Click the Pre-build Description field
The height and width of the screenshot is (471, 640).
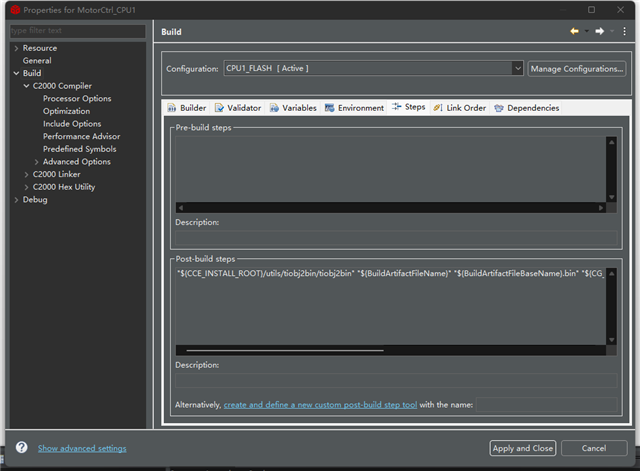(396, 238)
